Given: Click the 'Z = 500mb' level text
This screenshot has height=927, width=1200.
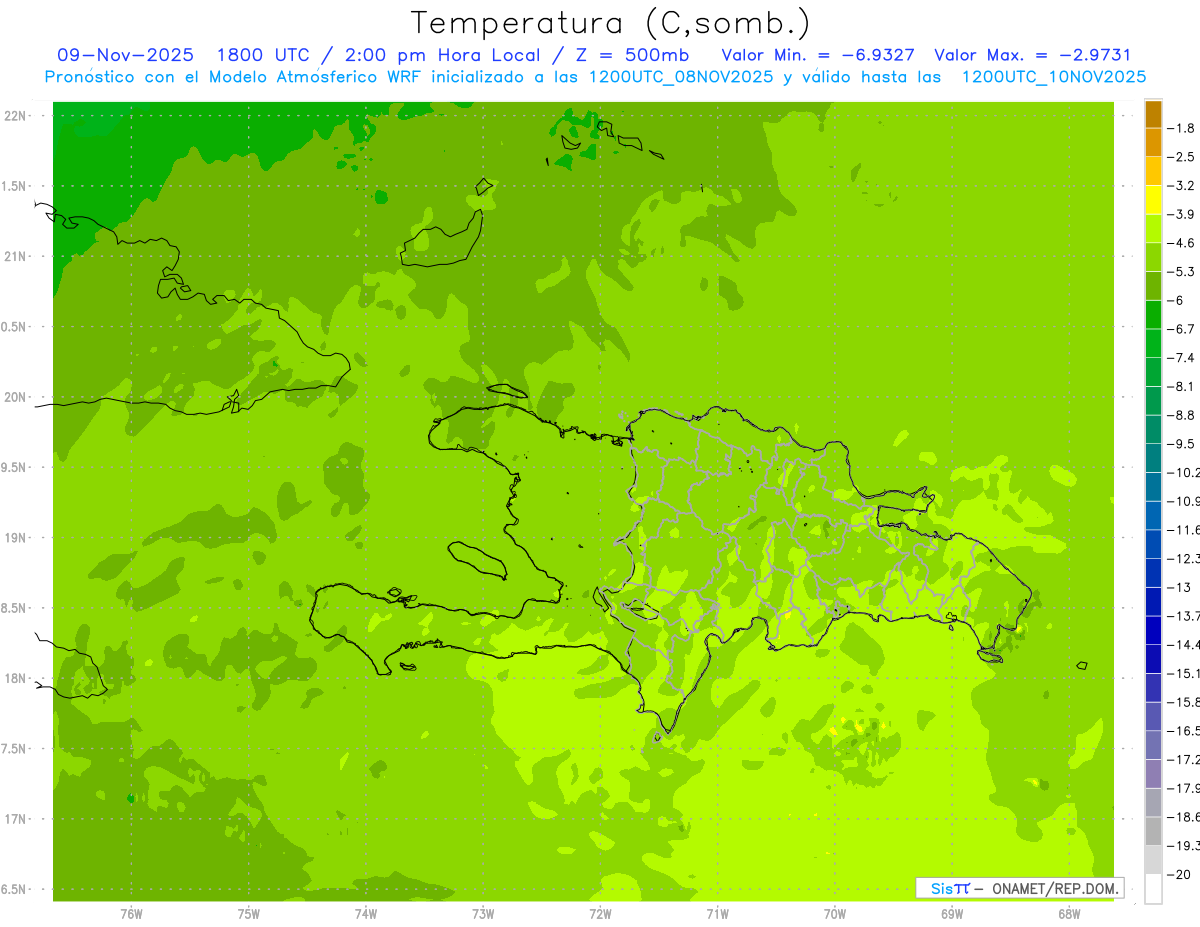Looking at the screenshot, I should (x=632, y=56).
